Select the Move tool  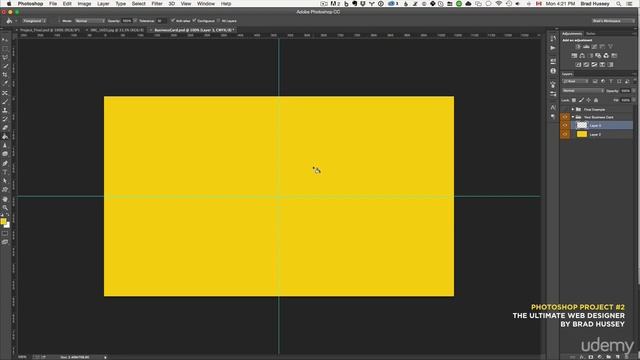(x=5, y=40)
